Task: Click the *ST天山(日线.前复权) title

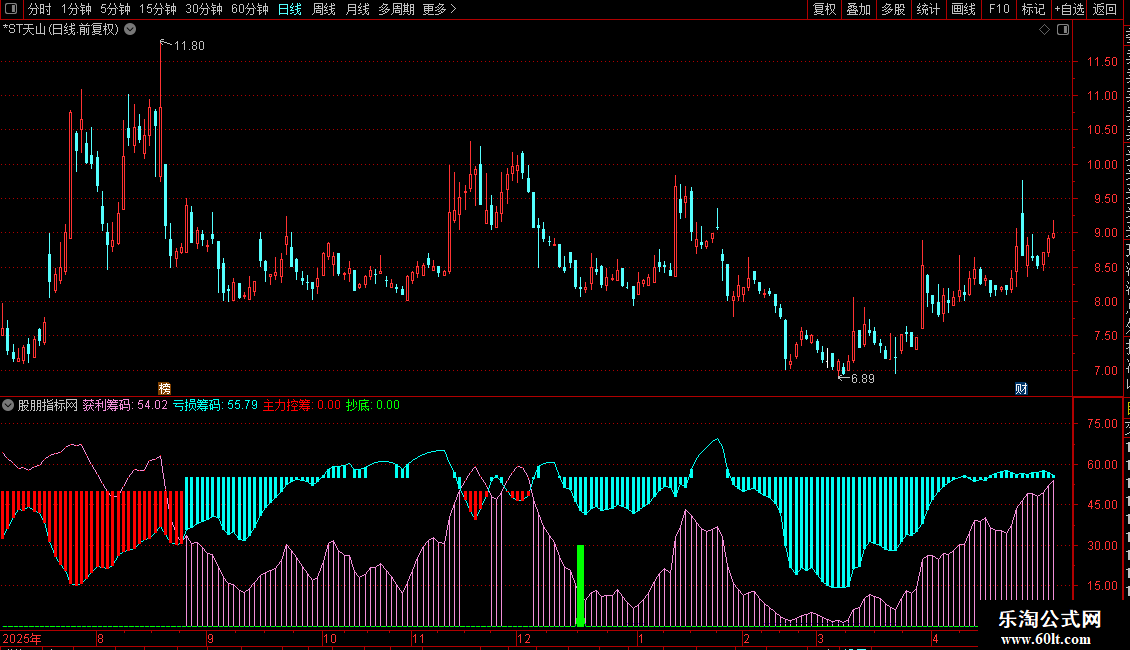Action: [x=61, y=30]
